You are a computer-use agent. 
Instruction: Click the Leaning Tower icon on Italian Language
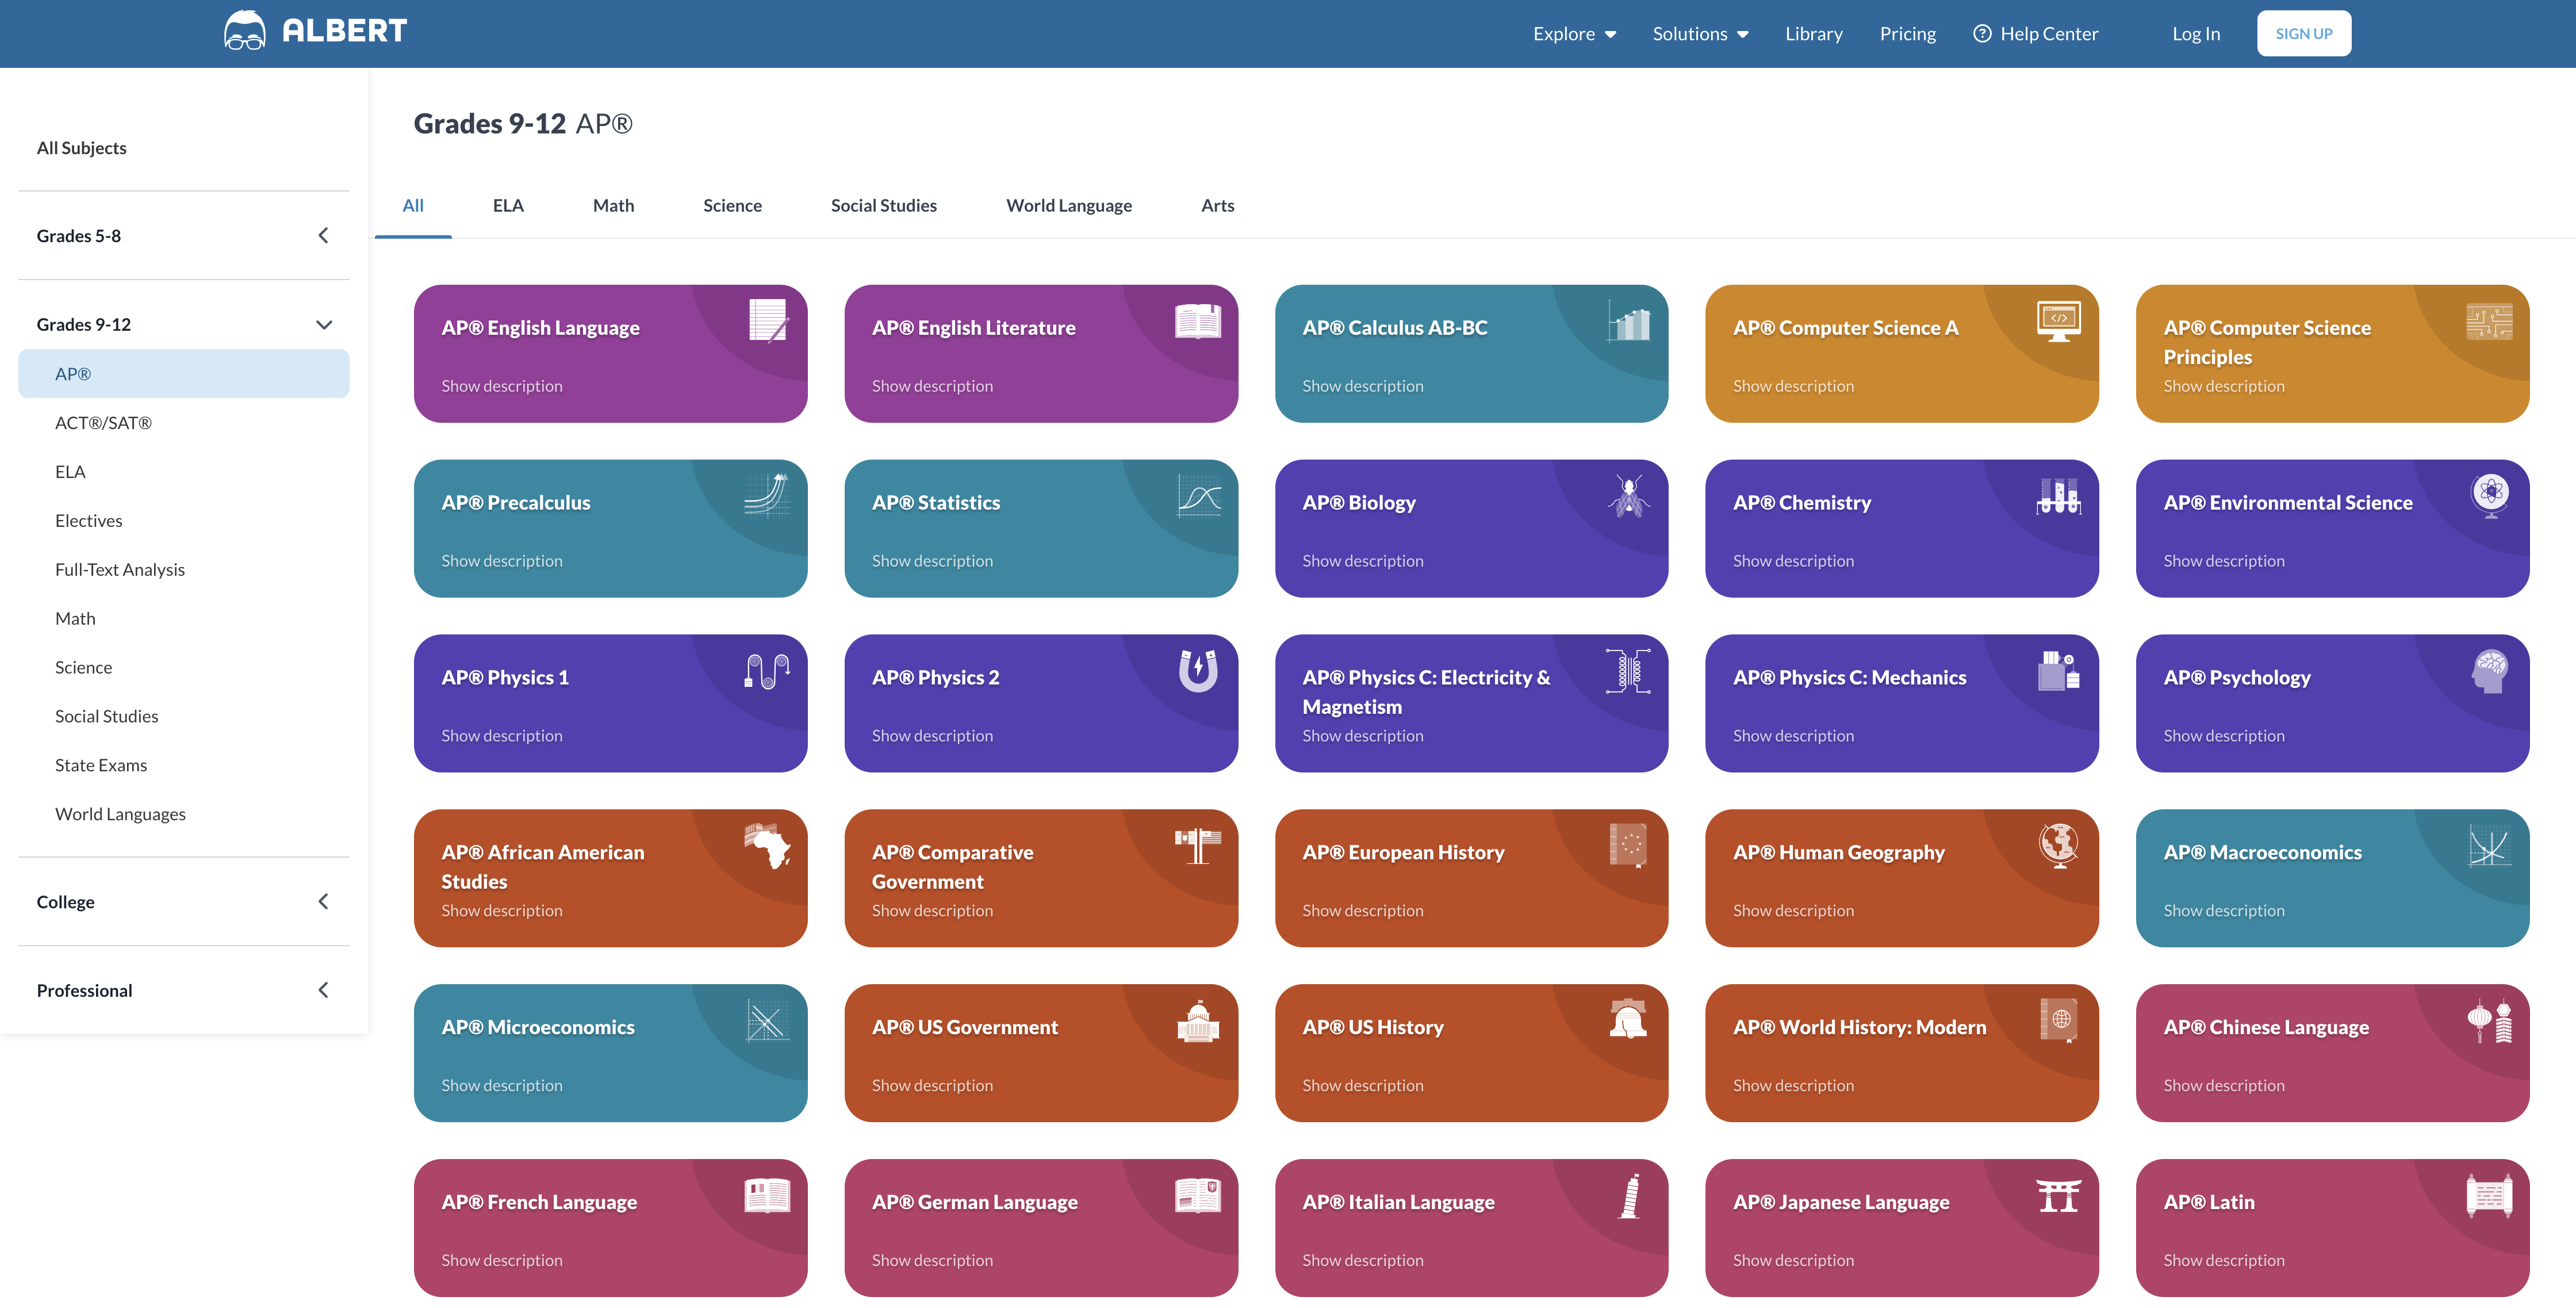click(x=1630, y=1196)
